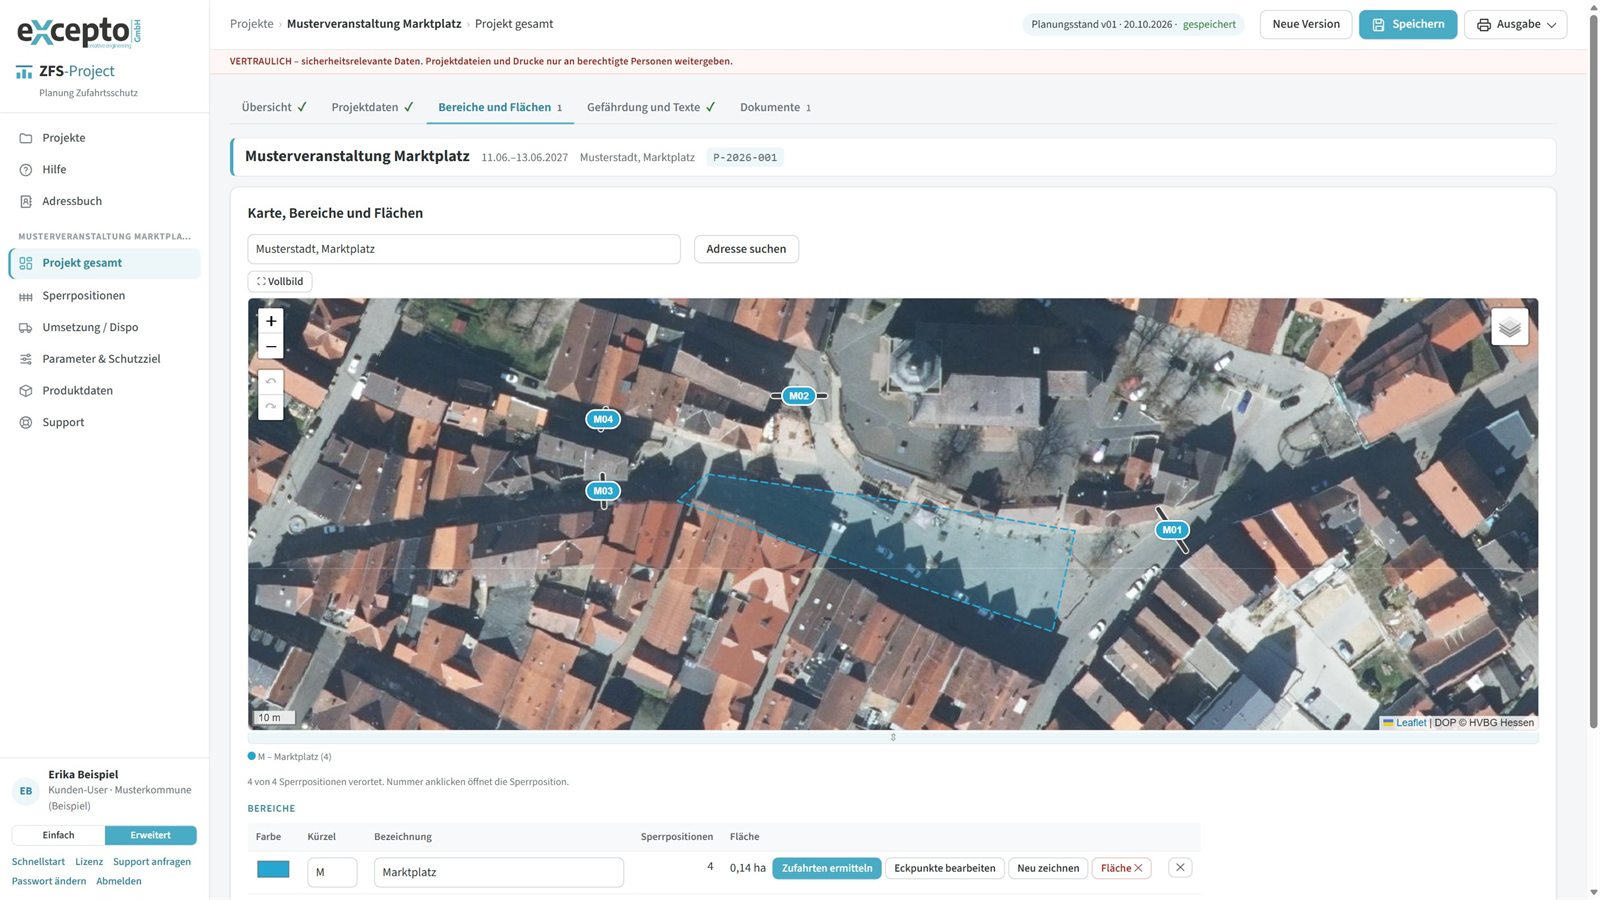1600x900 pixels.
Task: Select the Bereiche und Flächen tab
Action: pyautogui.click(x=500, y=107)
